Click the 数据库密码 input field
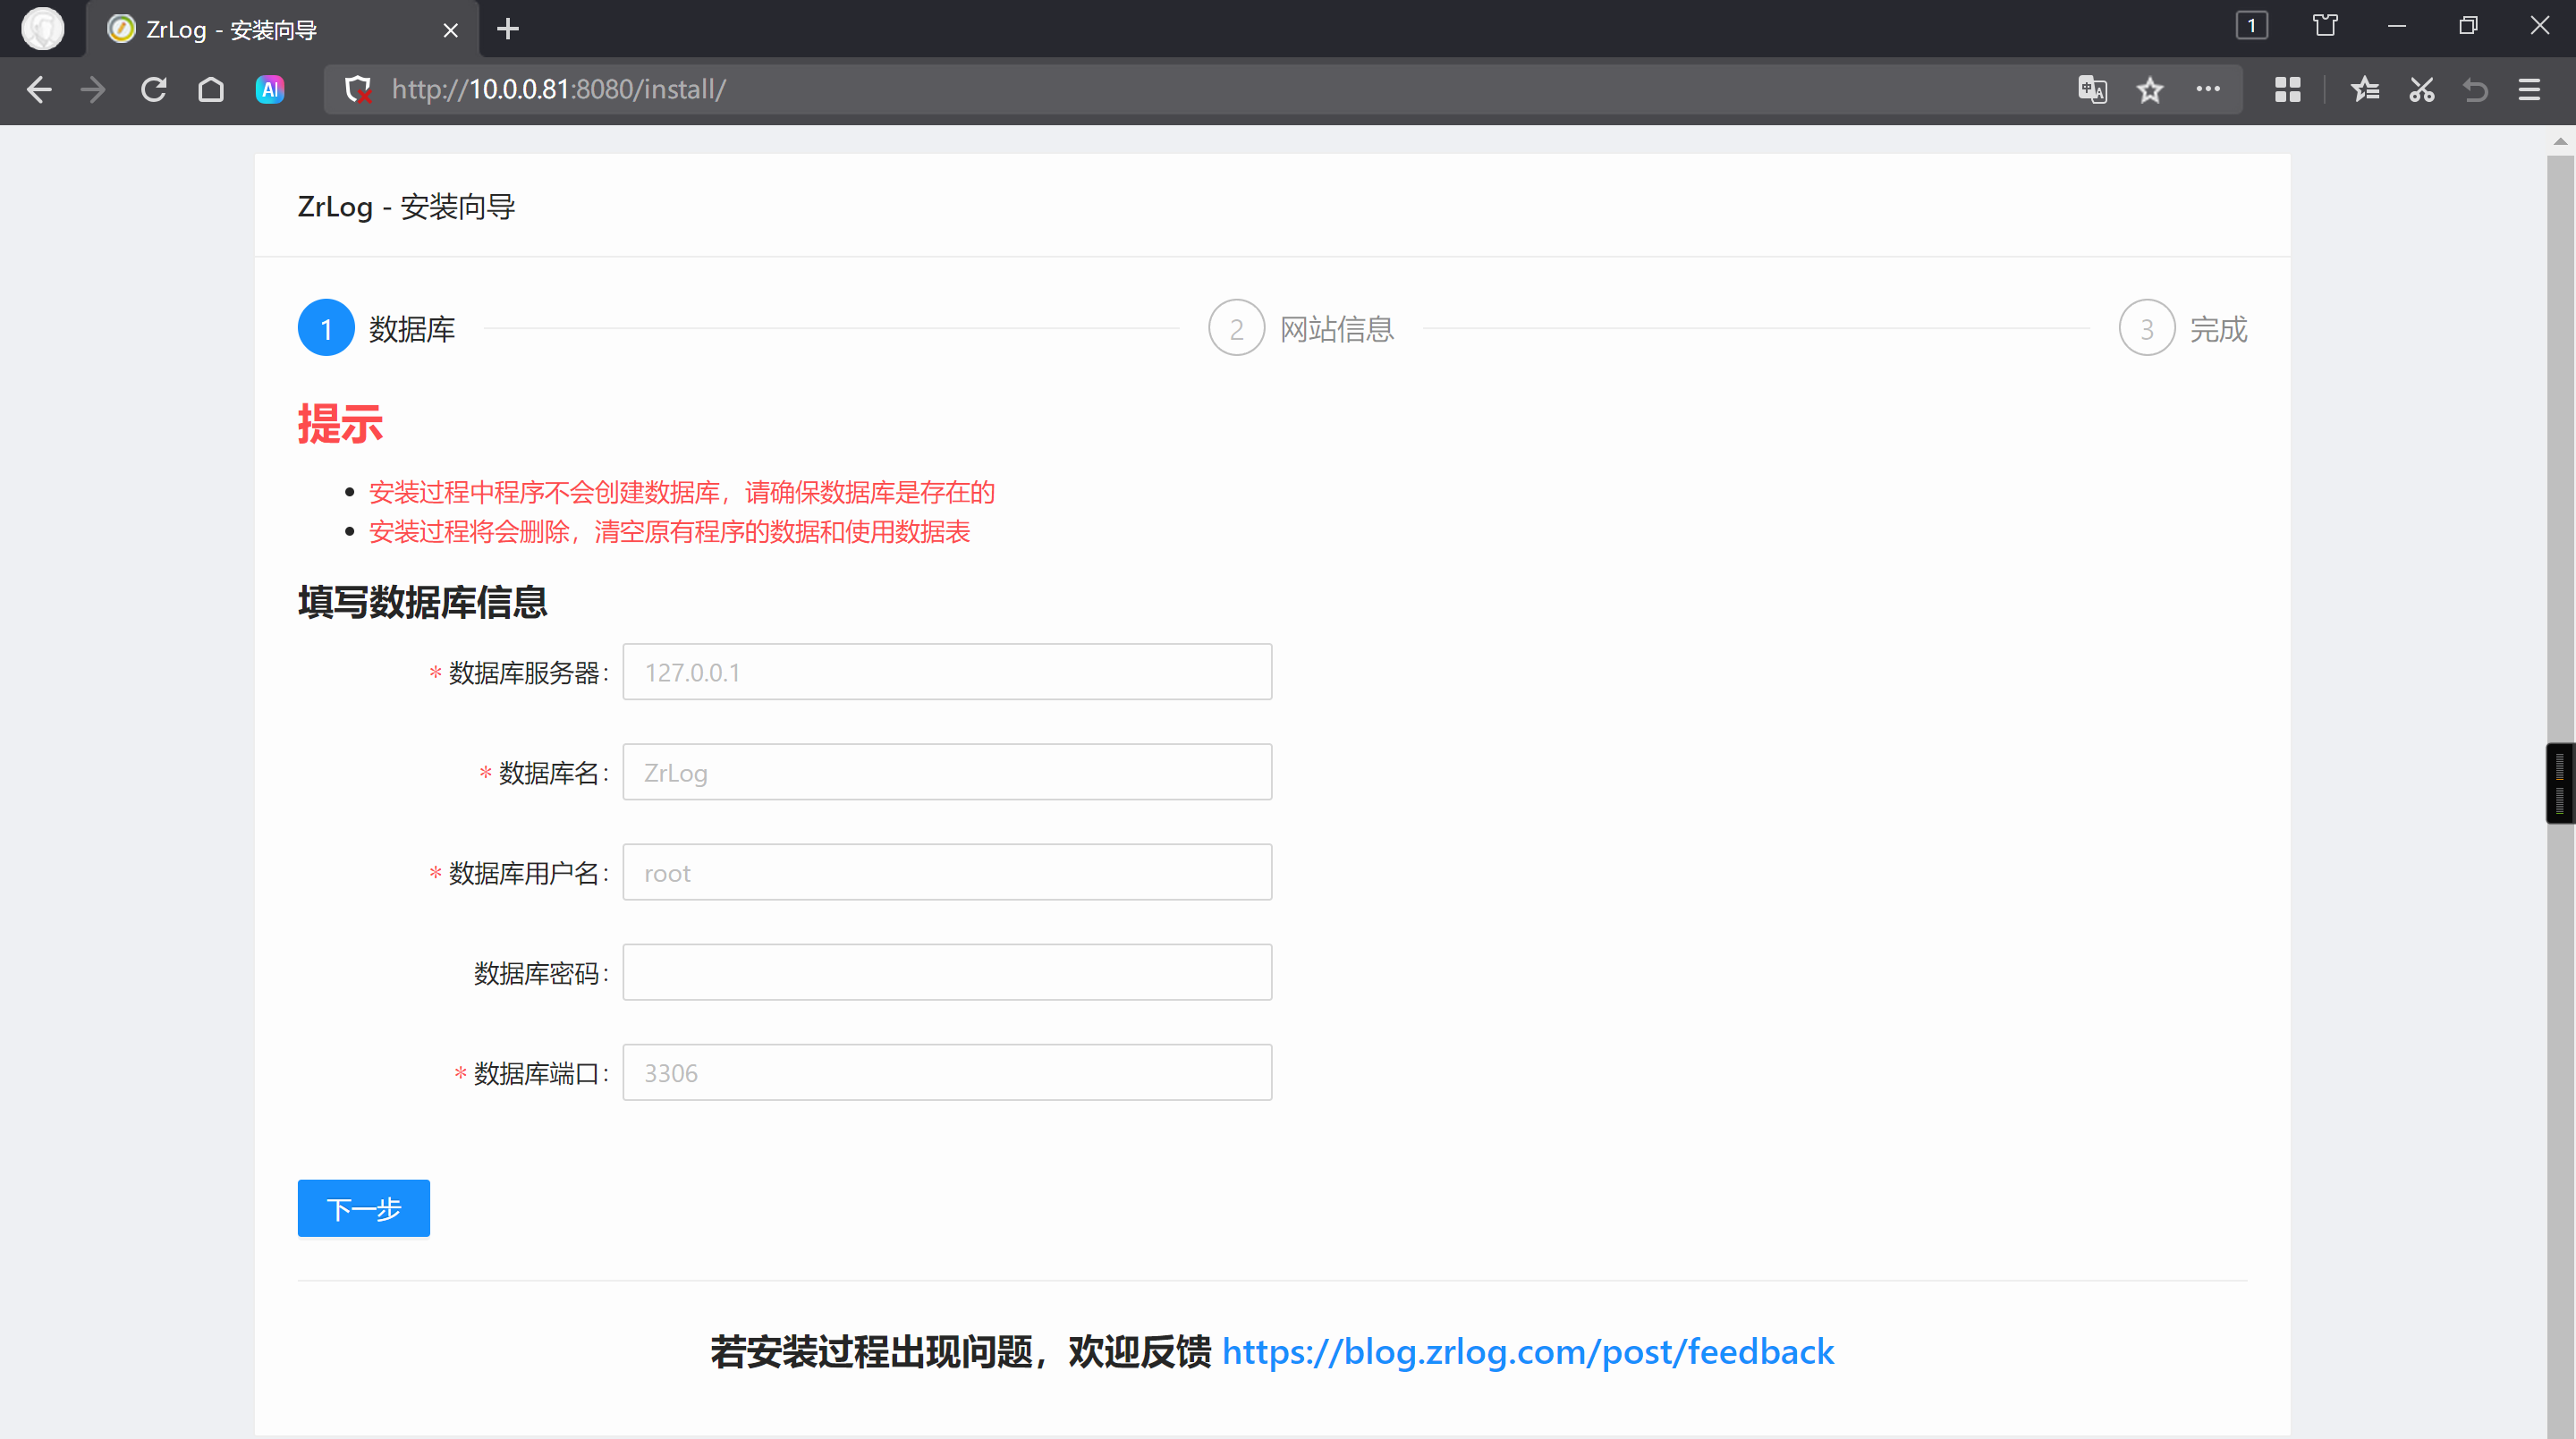Screen dimensions: 2576x1439 pos(946,972)
